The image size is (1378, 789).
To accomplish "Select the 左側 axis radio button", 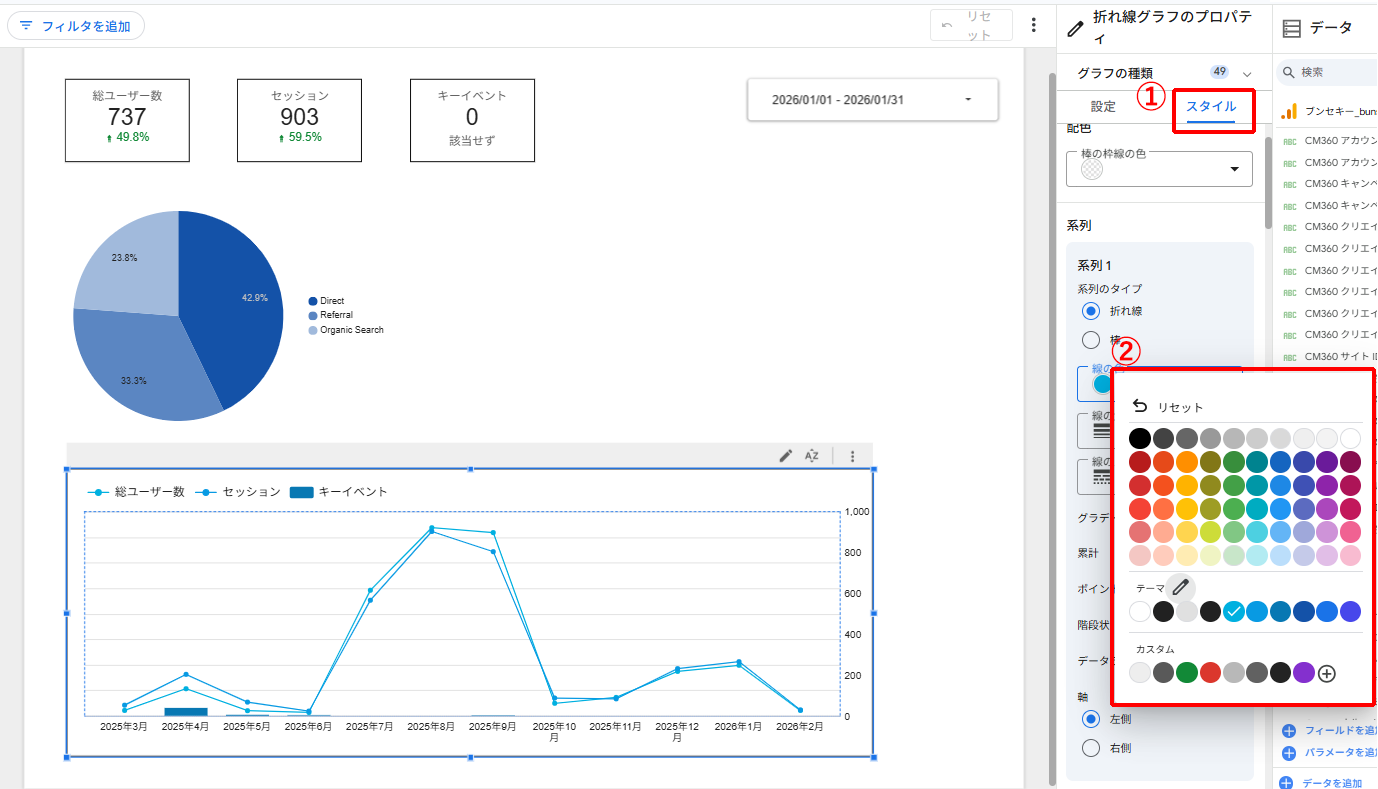I will coord(1091,719).
